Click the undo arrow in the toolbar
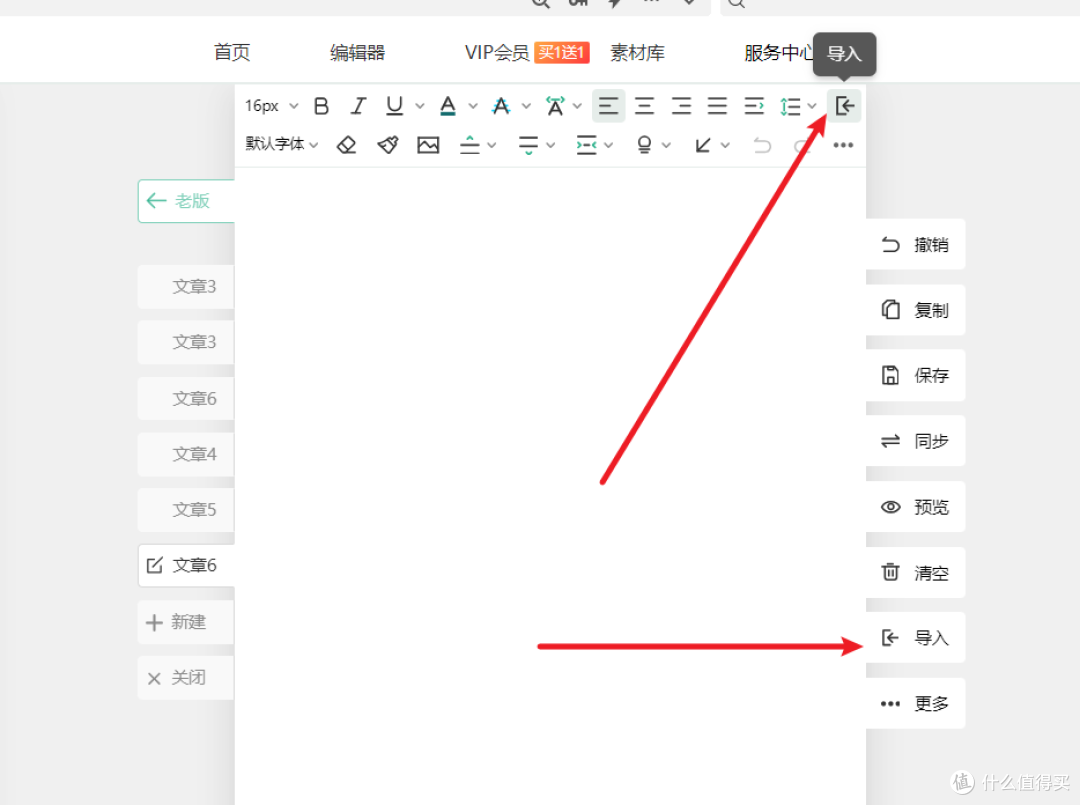Screen dimensions: 1080x805 (x=762, y=145)
